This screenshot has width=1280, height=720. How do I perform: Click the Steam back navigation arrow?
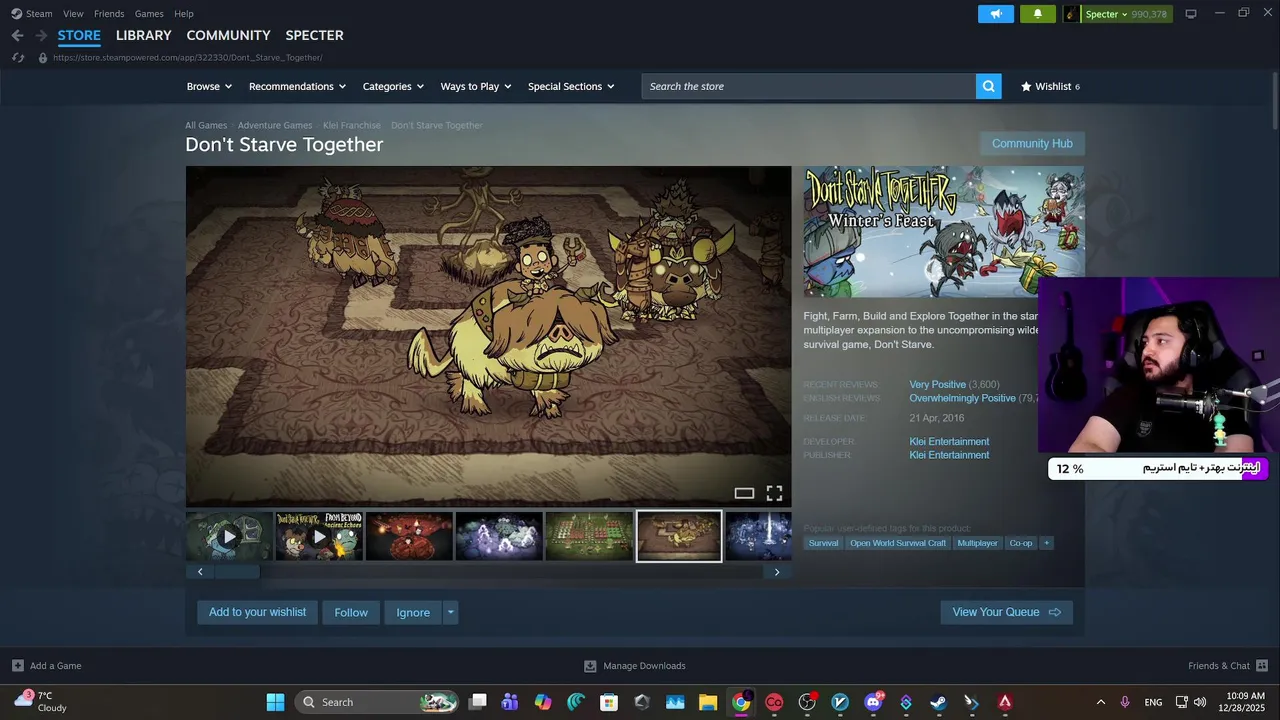pyautogui.click(x=17, y=35)
